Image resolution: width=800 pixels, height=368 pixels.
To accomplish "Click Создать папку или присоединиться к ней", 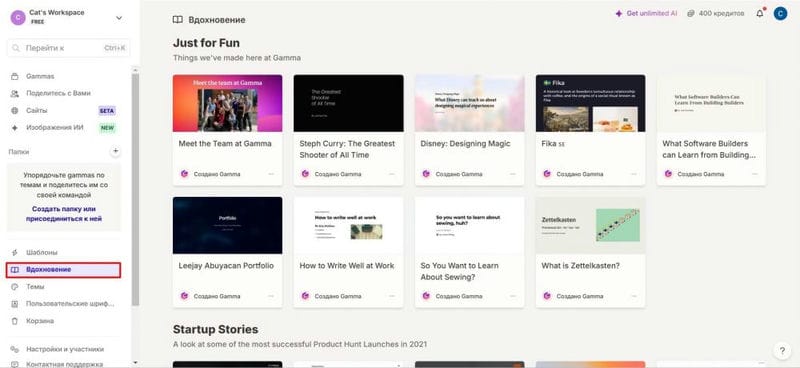I will tap(64, 214).
